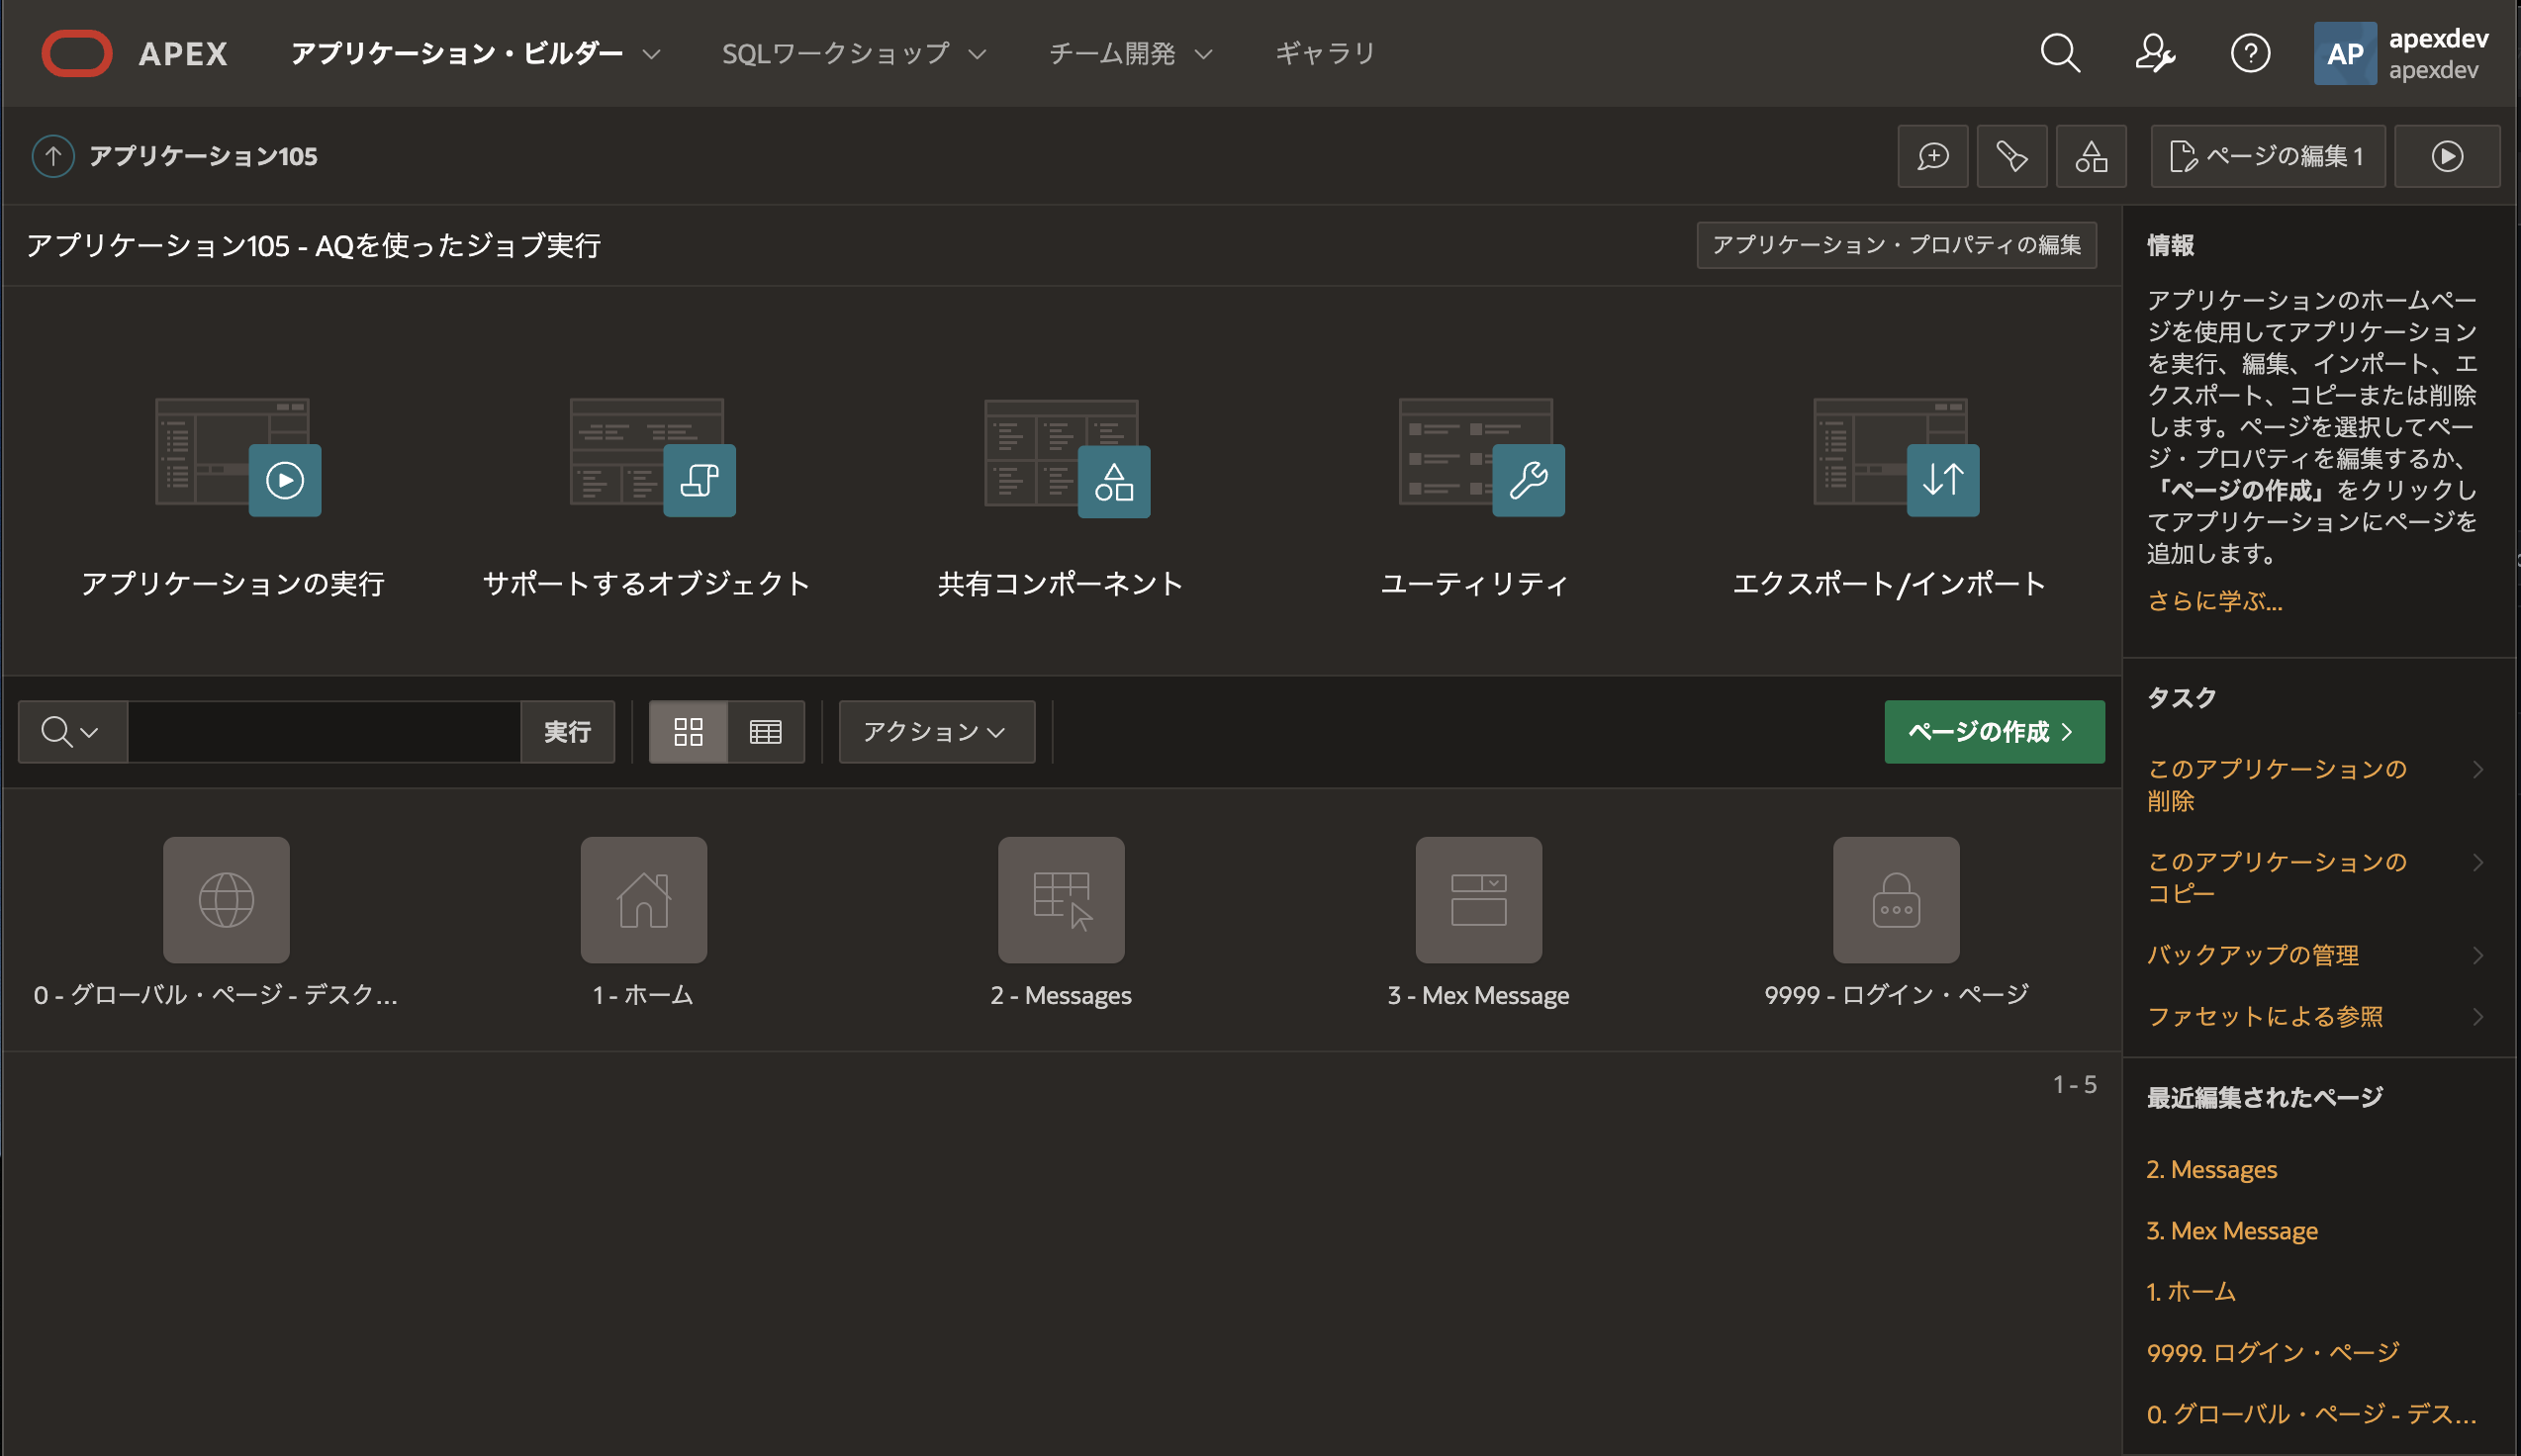Click up-arrow icon beside アプリケーション105
The image size is (2521, 1456).
coord(53,156)
